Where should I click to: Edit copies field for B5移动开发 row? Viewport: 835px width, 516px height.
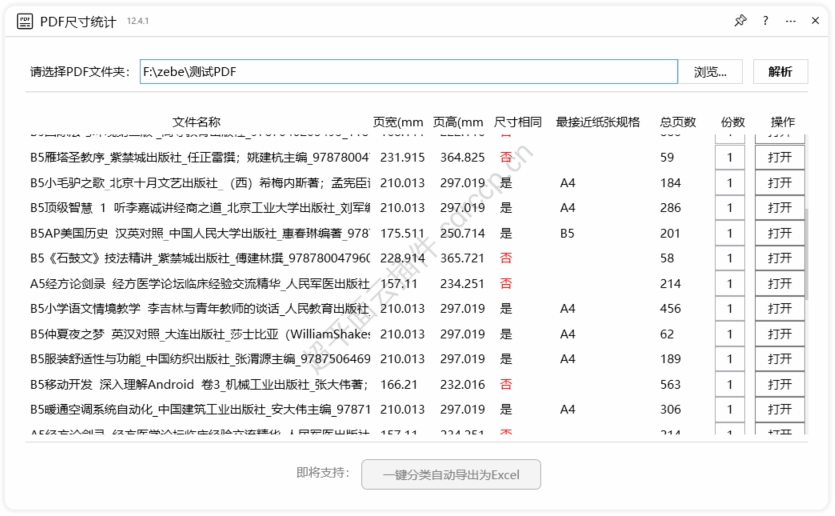pos(730,384)
